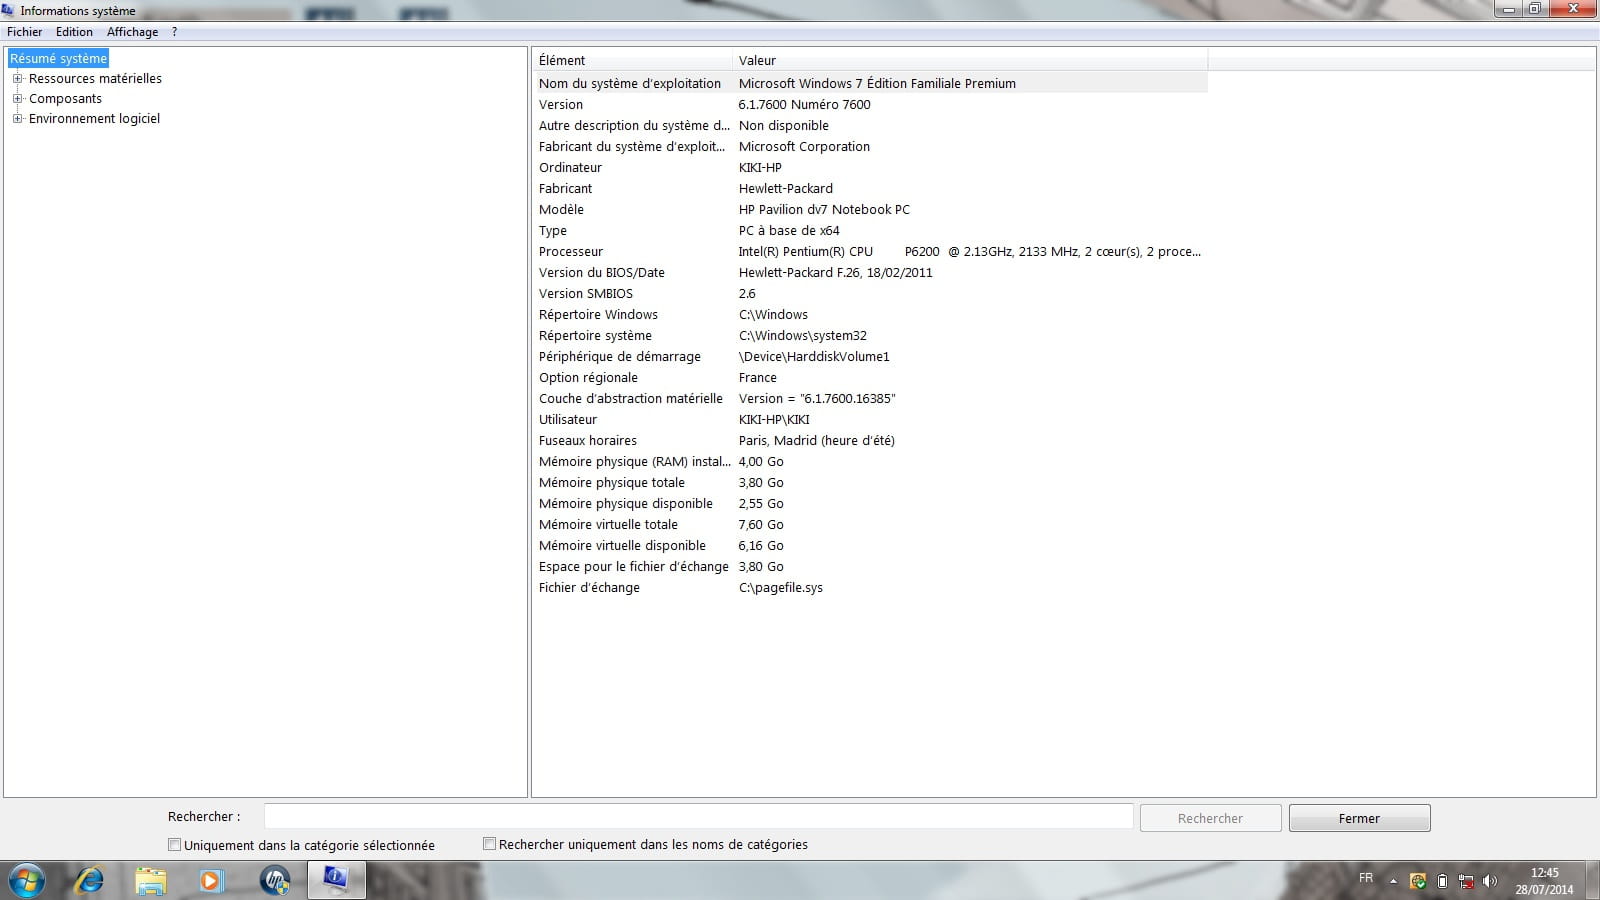The height and width of the screenshot is (900, 1600).
Task: Select the Processeur row label
Action: [x=571, y=251]
